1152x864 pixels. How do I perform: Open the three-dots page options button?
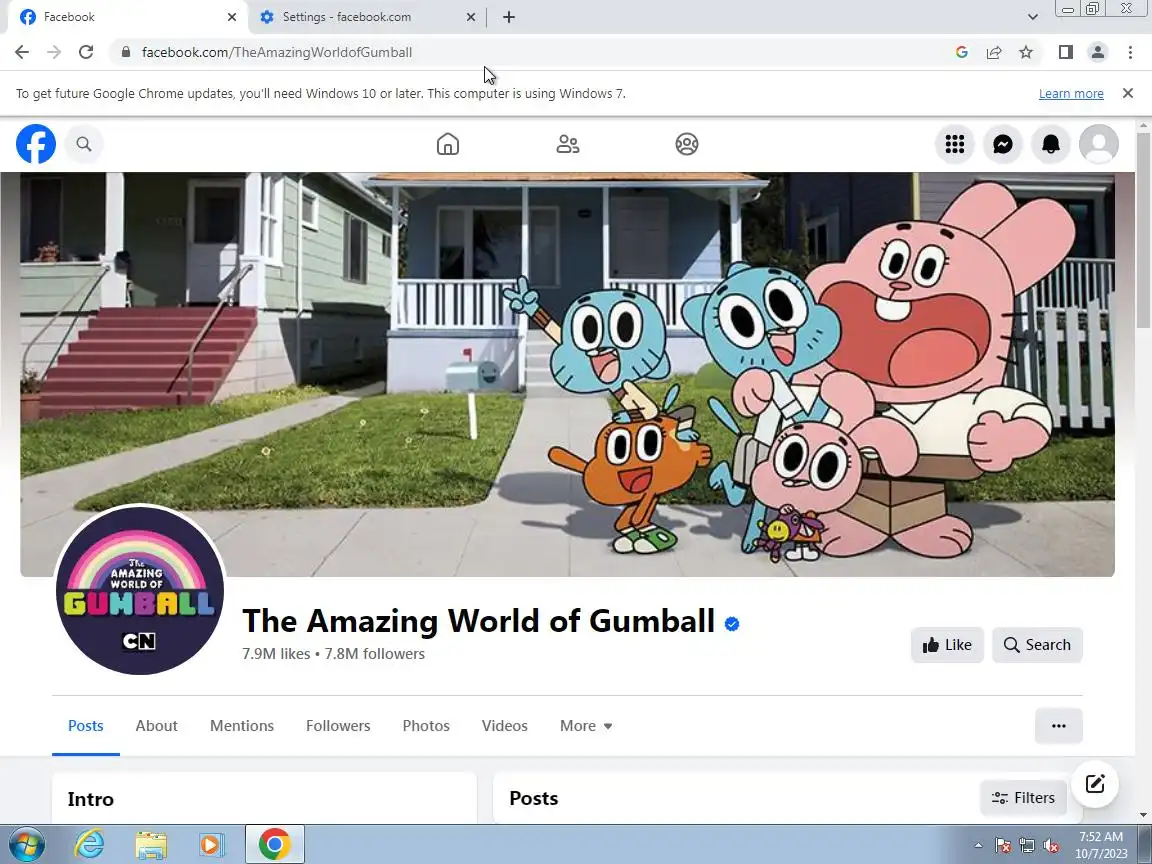1059,726
